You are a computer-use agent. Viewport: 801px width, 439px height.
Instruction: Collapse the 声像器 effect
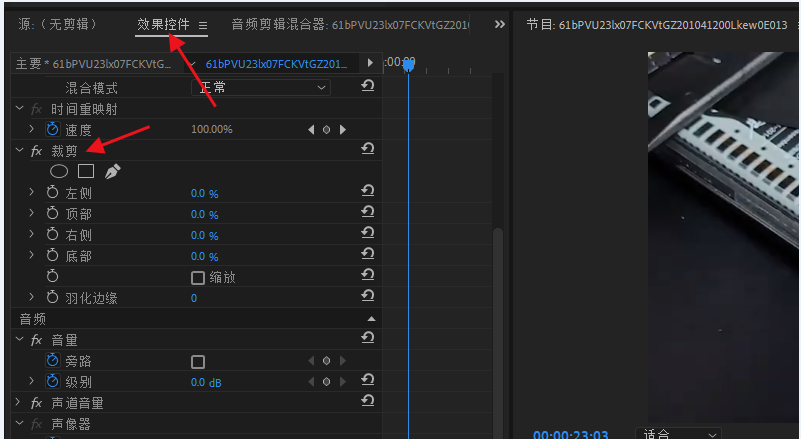[x=19, y=423]
